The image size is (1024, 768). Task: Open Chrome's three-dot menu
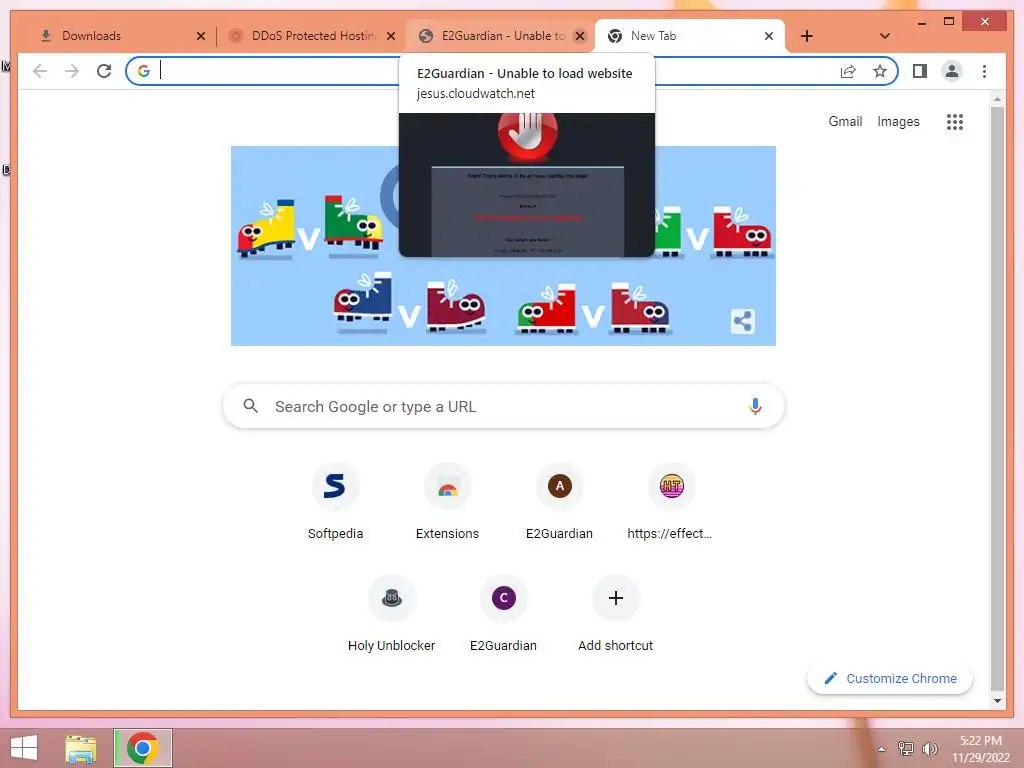[984, 71]
